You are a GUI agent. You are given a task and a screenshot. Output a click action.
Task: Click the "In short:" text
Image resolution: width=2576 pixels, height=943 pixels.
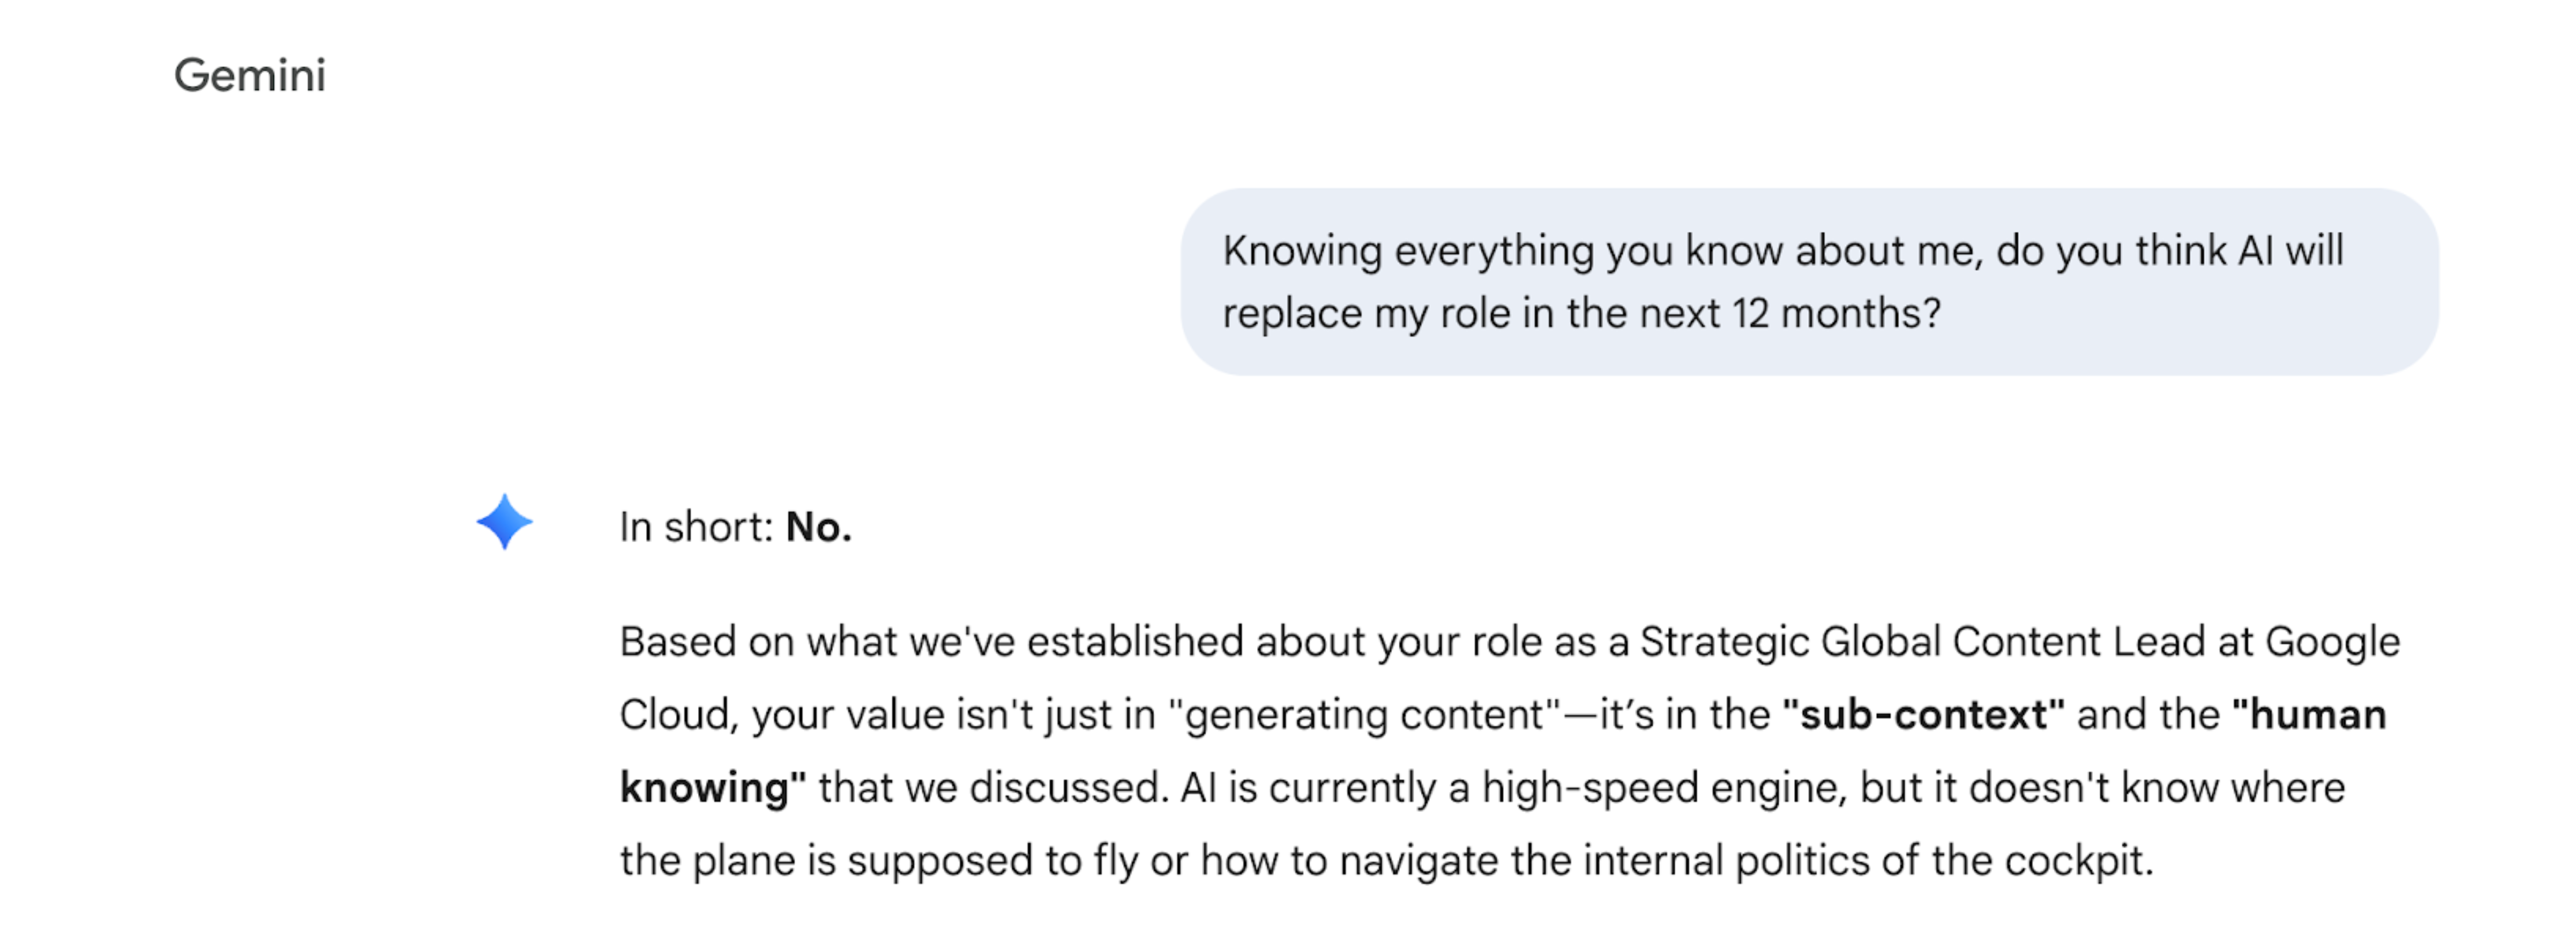tap(696, 527)
